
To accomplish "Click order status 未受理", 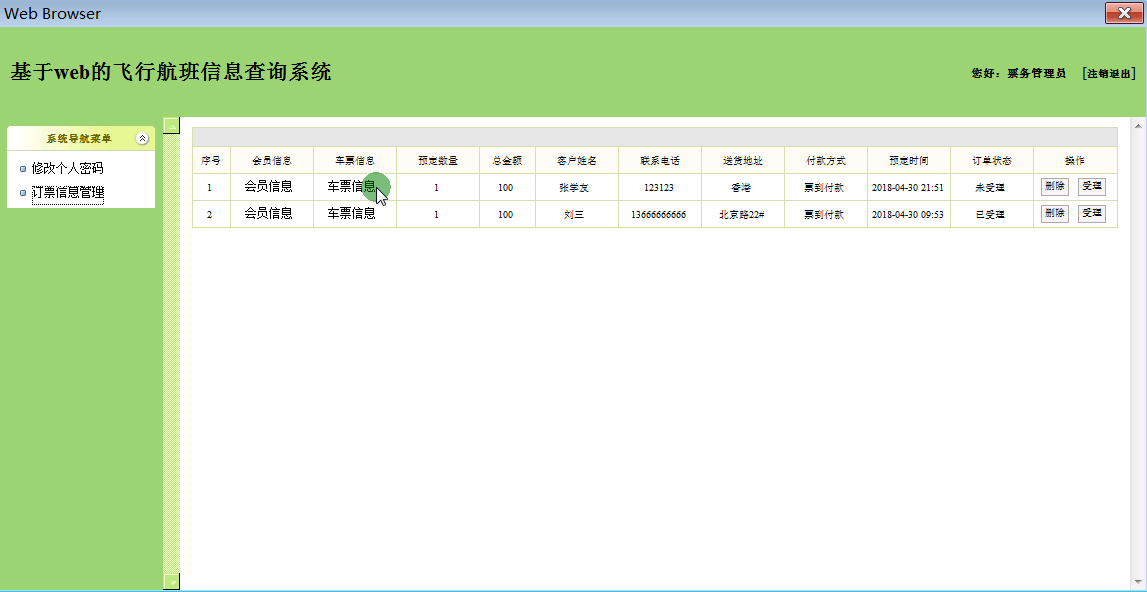I will (x=990, y=187).
